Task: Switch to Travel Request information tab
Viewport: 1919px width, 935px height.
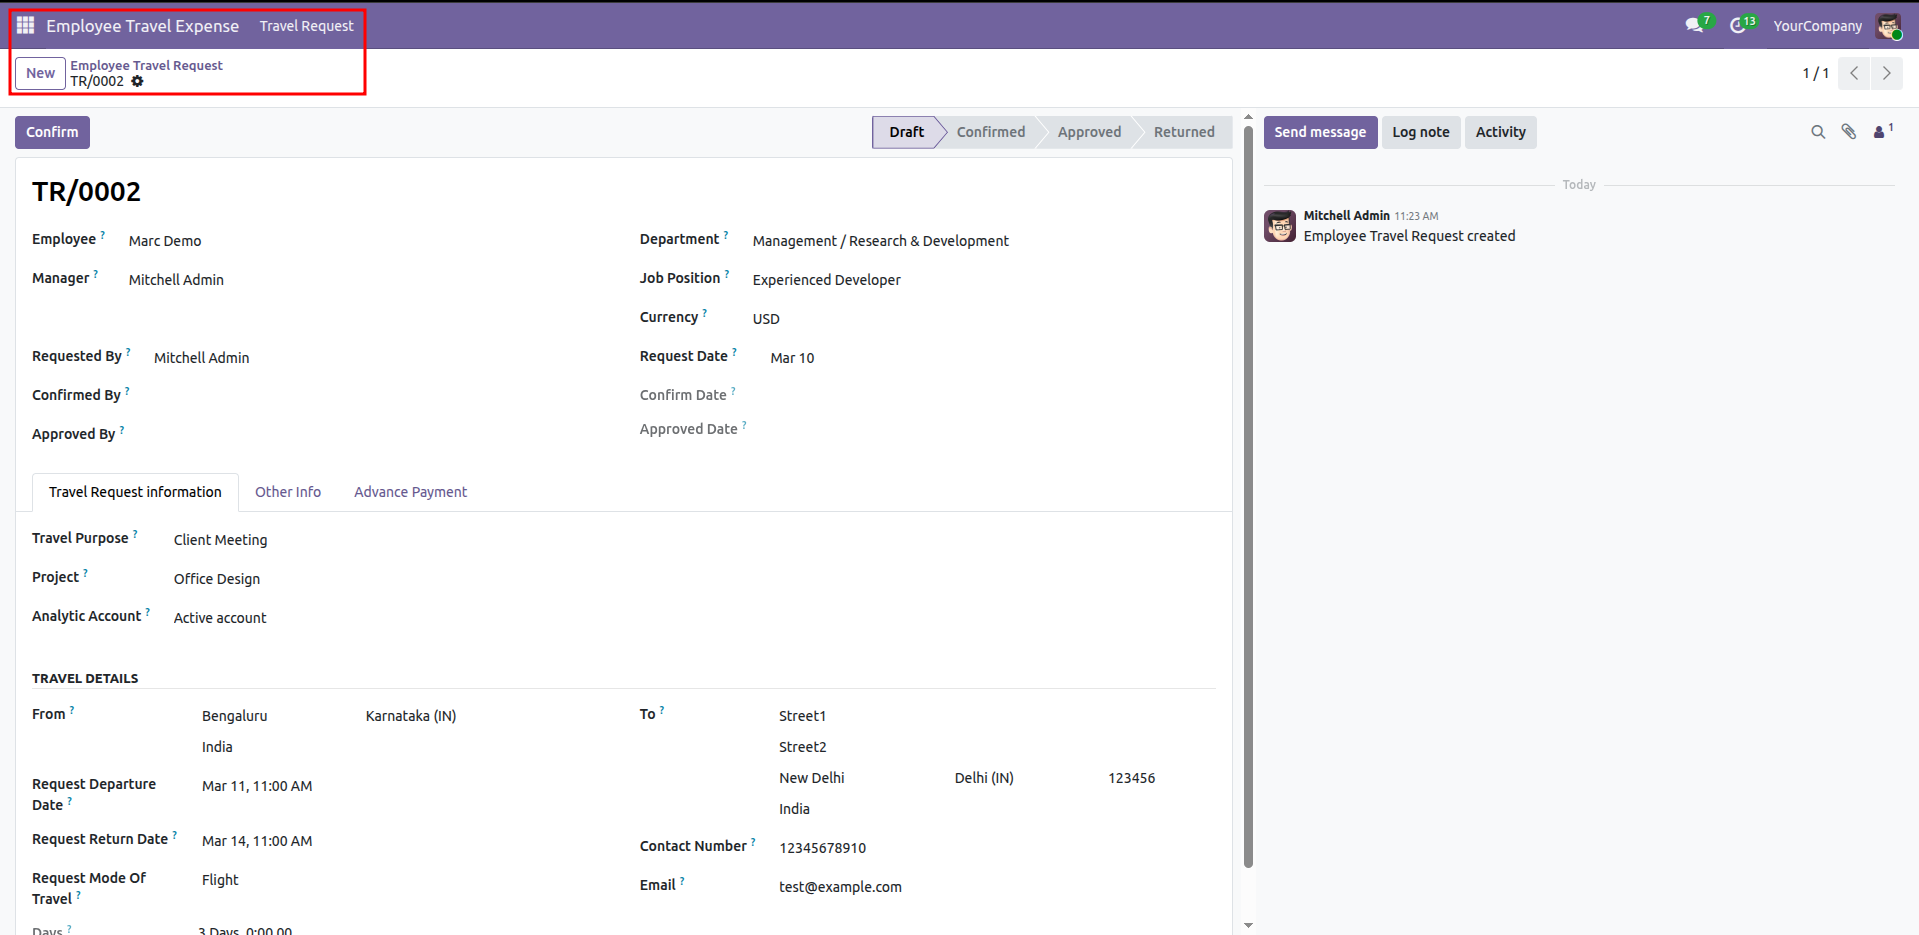Action: (135, 492)
